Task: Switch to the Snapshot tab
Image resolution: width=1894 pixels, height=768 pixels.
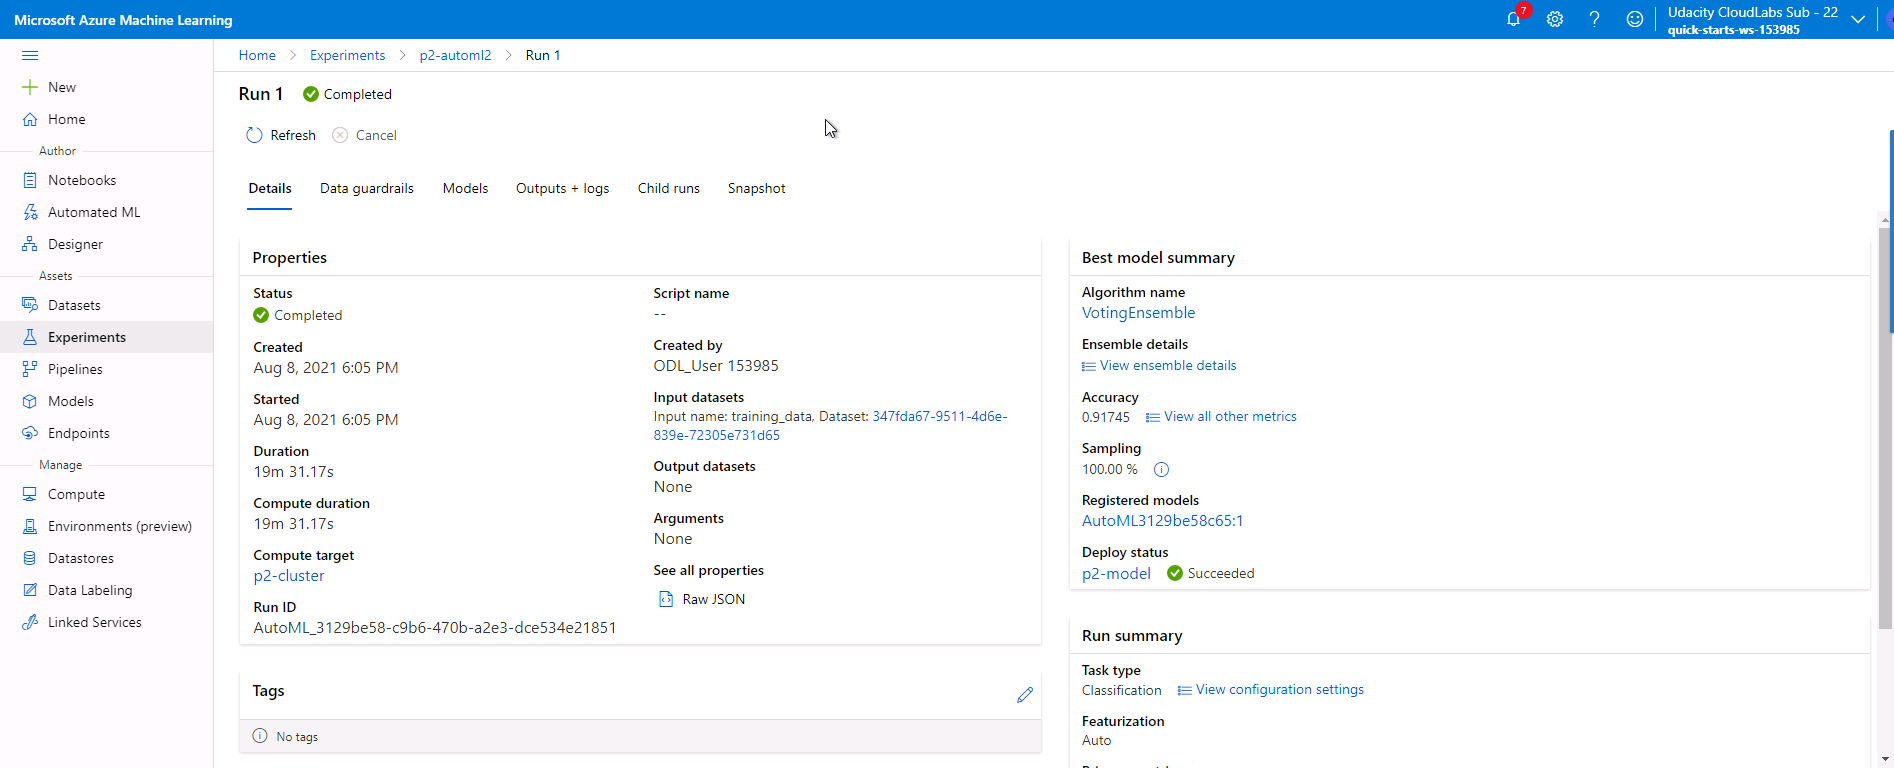Action: tap(757, 188)
